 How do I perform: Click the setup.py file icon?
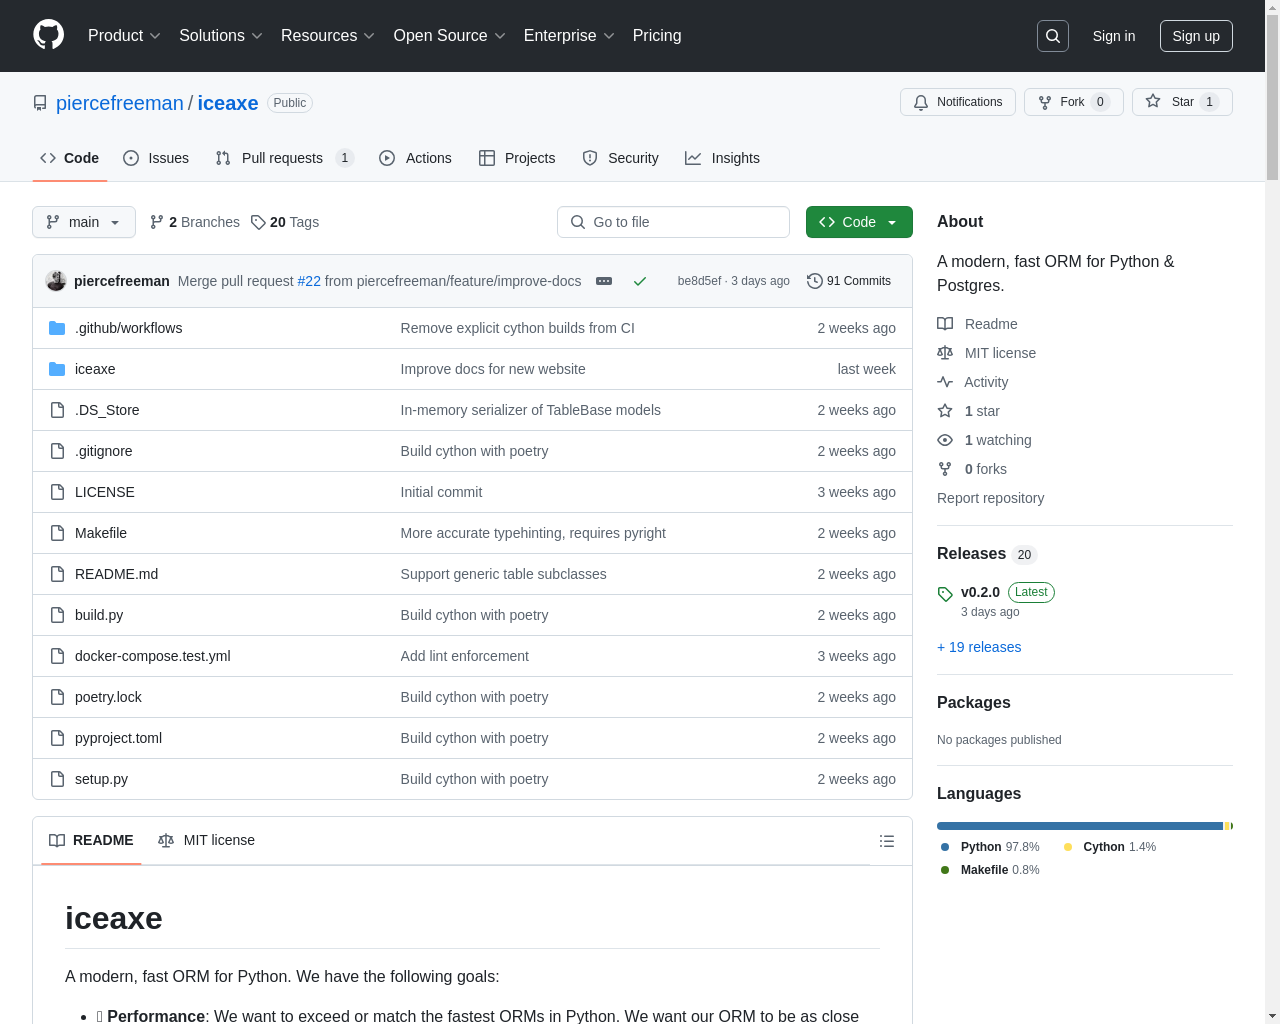coord(57,779)
